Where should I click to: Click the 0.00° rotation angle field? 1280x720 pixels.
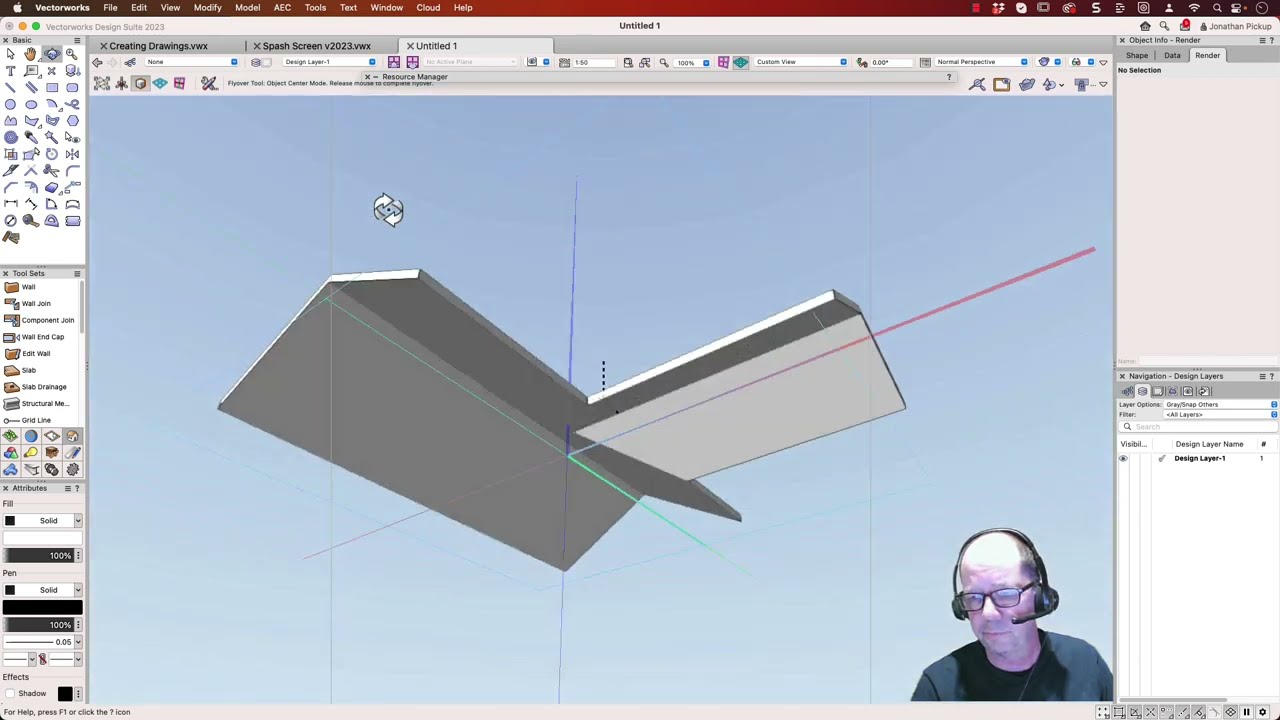[892, 62]
